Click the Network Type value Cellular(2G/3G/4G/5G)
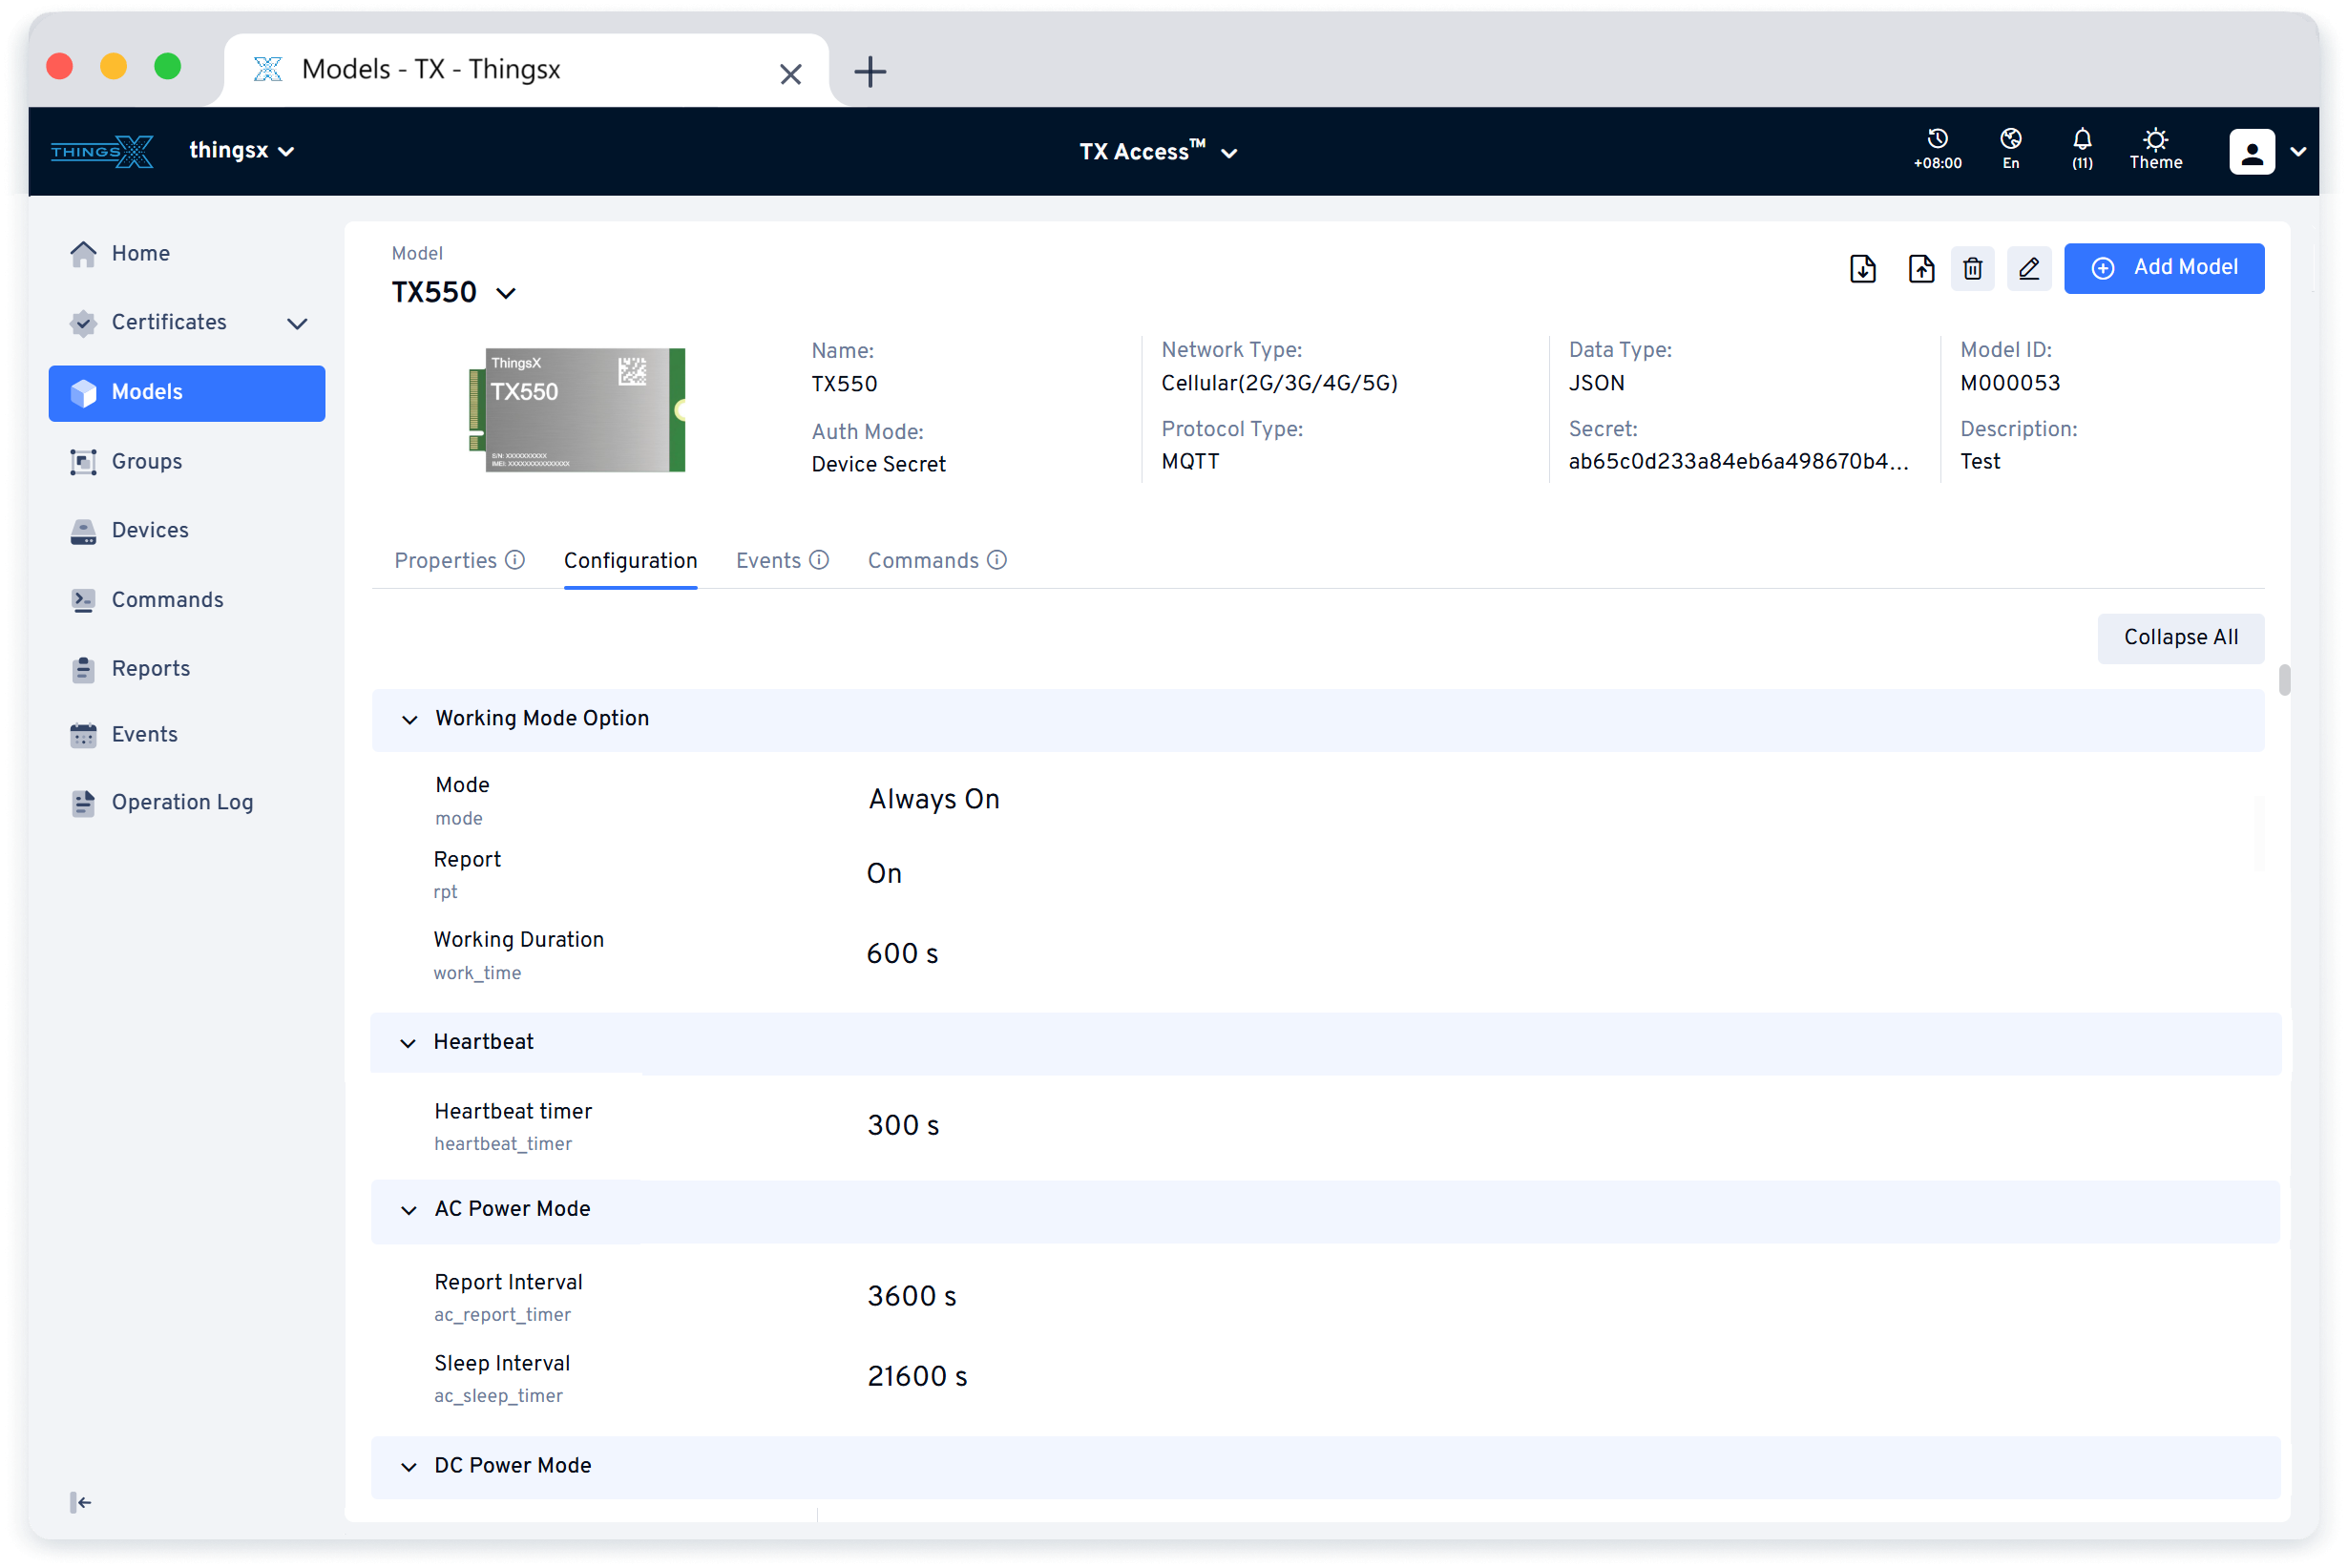The width and height of the screenshot is (2348, 1568). 1279,383
